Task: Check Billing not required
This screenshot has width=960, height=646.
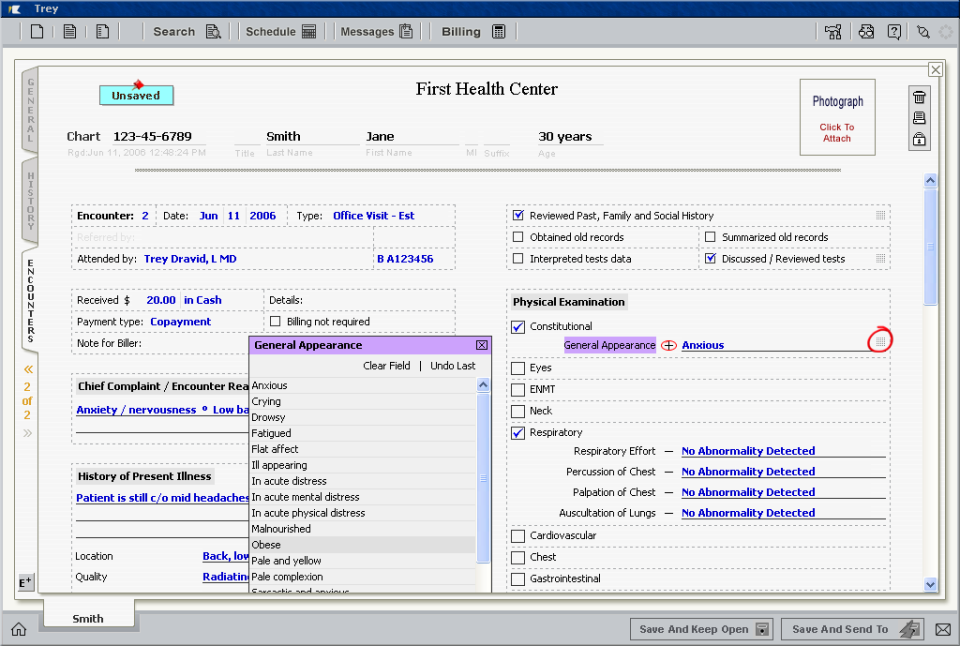Action: coord(275,321)
